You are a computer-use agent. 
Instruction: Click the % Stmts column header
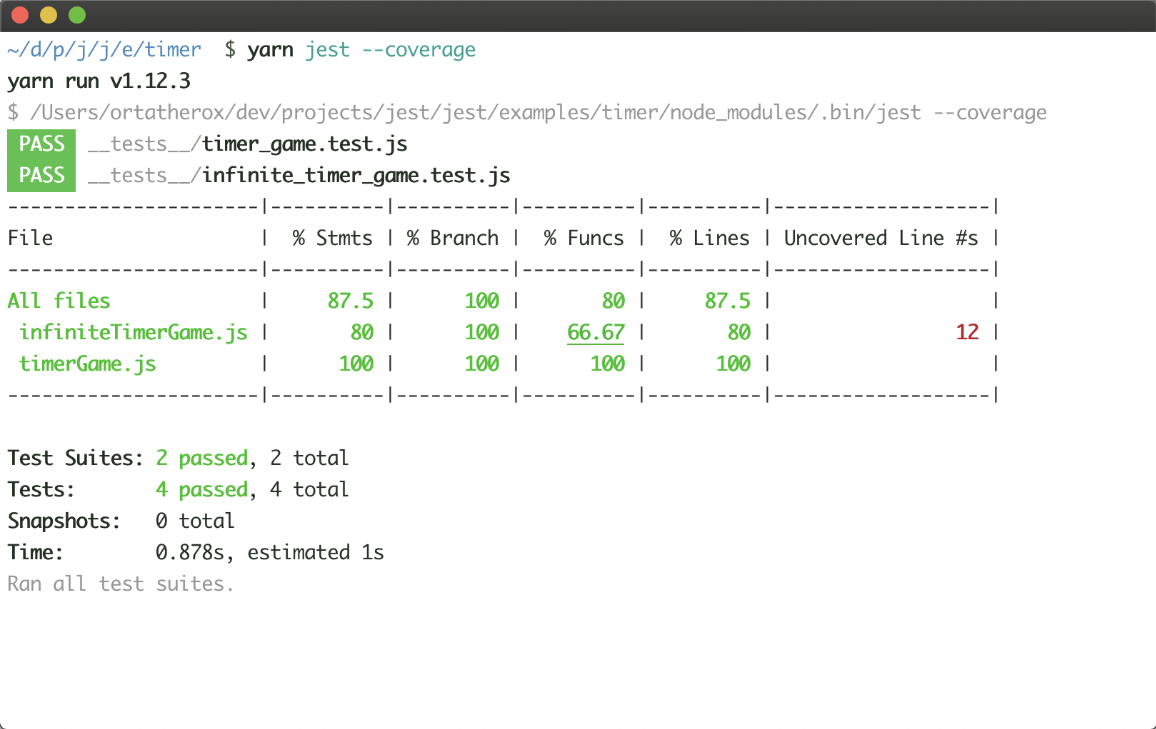332,238
